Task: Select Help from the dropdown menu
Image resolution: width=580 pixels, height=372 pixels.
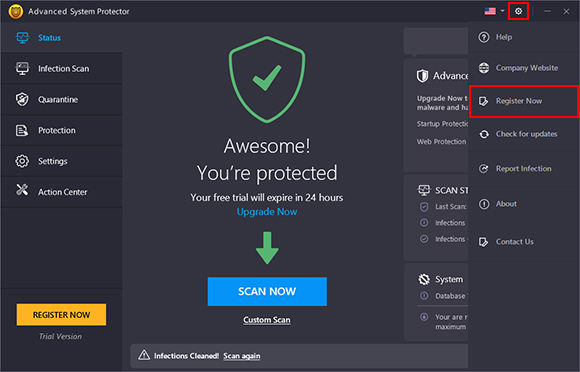Action: pyautogui.click(x=523, y=37)
